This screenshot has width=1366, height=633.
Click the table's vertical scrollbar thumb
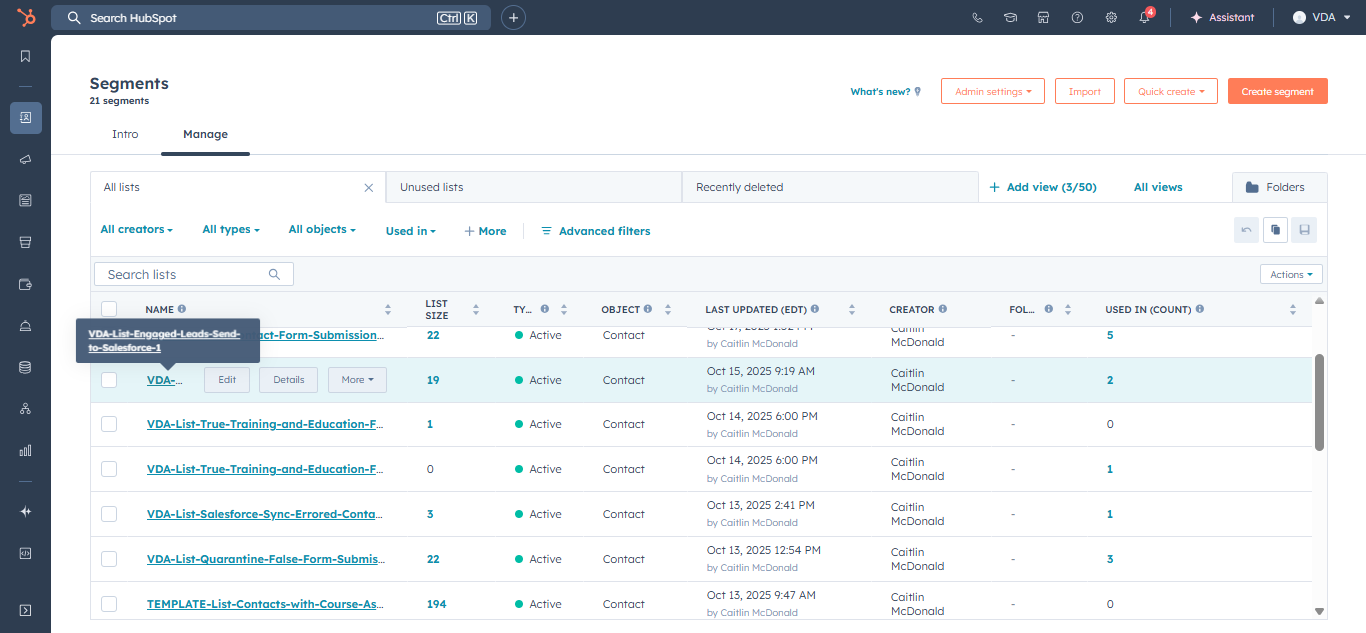(x=1319, y=402)
